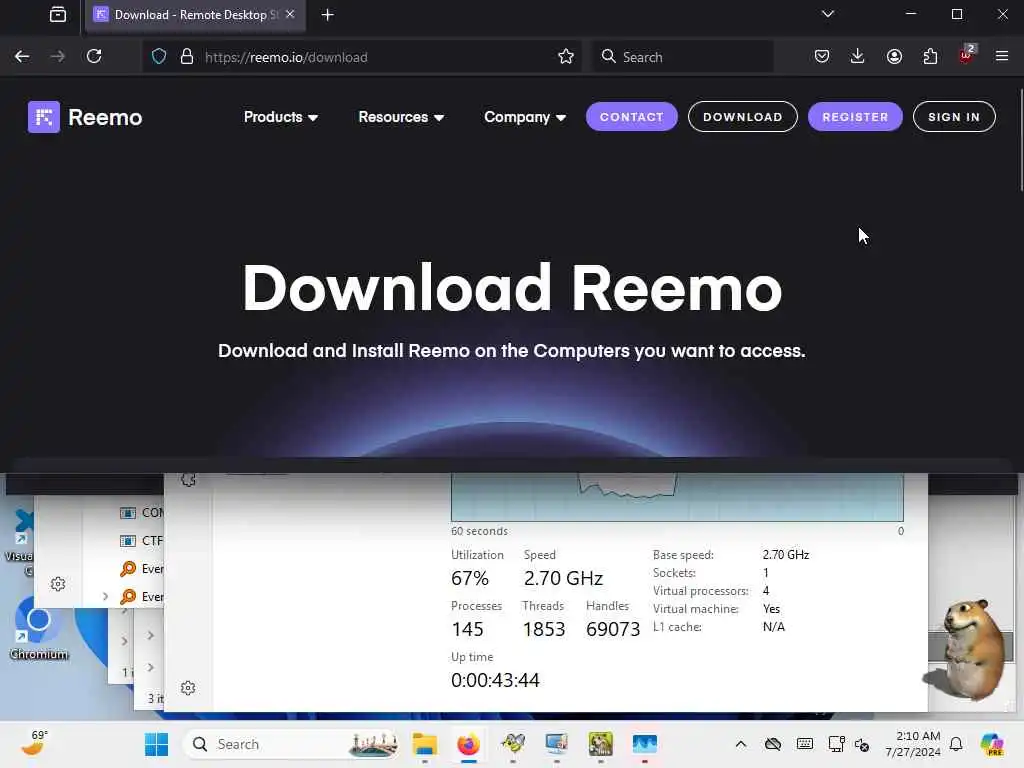The image size is (1024, 768).
Task: List all tabs with the chevron icon
Action: pos(827,14)
